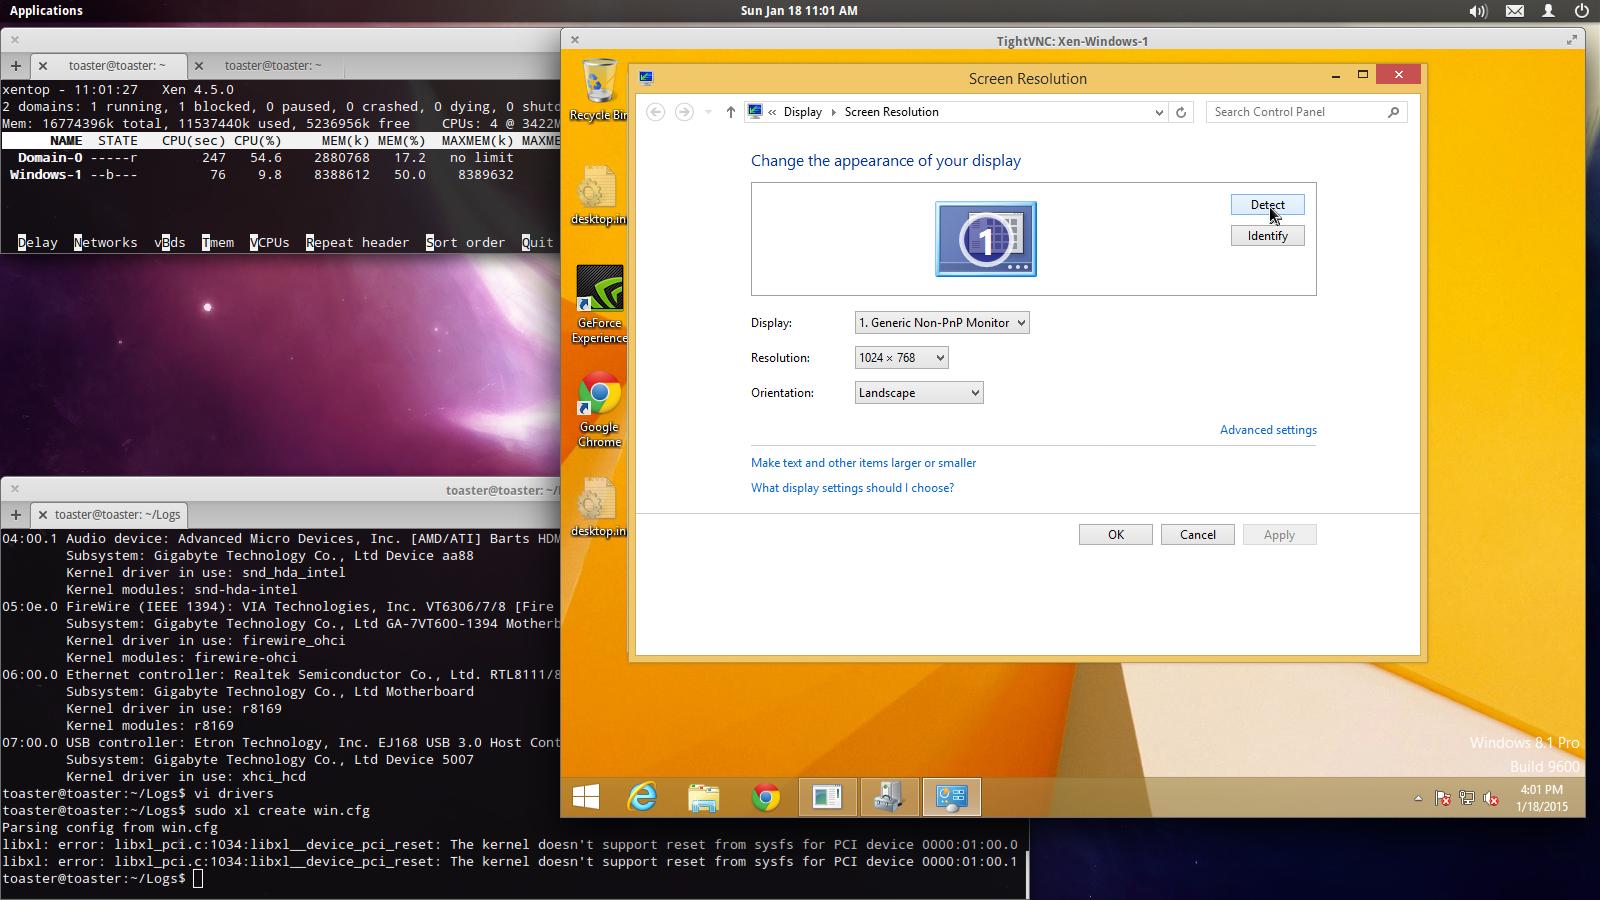Screen dimensions: 1600x900
Task: Click the up-arrow navigation icon
Action: [730, 112]
